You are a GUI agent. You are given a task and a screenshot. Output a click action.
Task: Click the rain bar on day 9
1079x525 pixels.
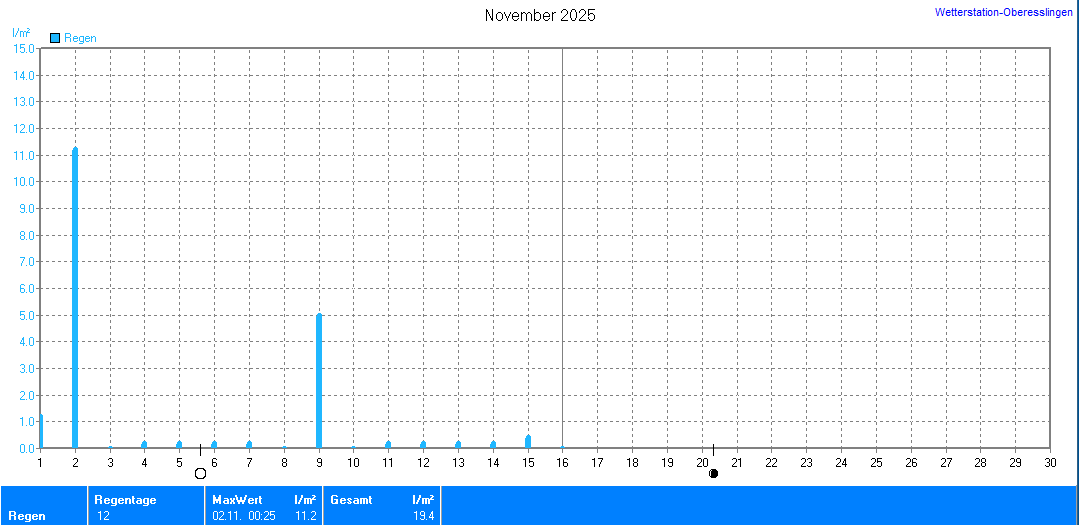(x=319, y=382)
